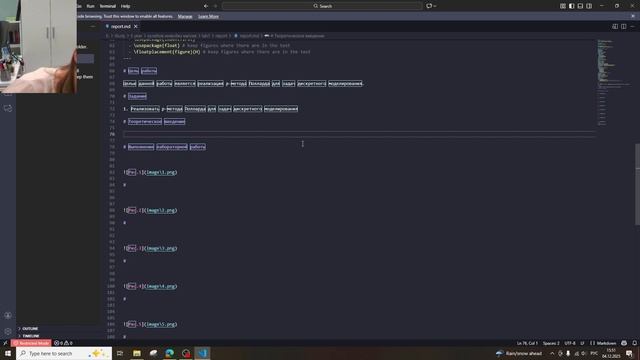640x360 pixels.
Task: Toggle the primary side bar
Action: [571, 6]
